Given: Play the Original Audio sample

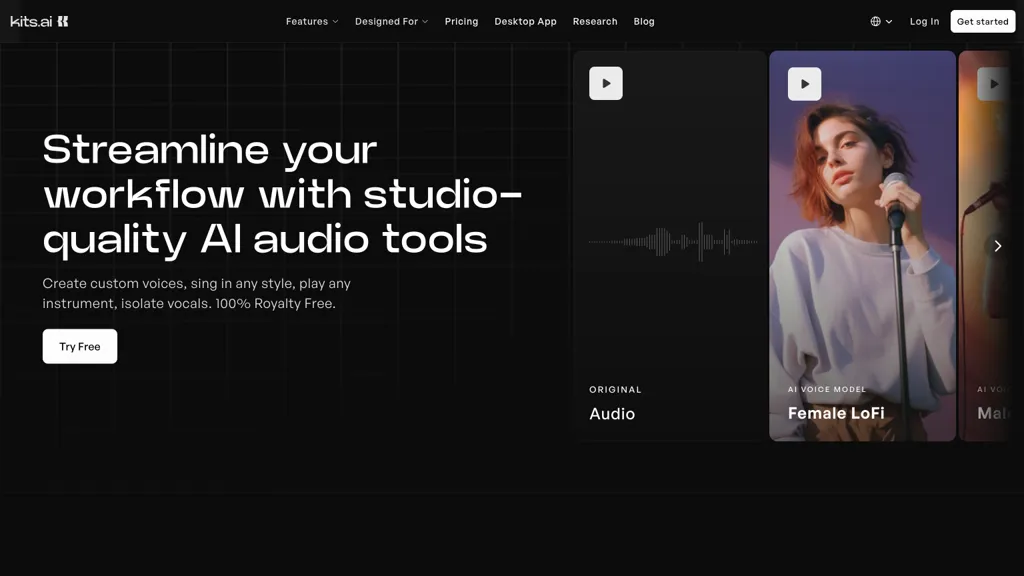Looking at the screenshot, I should click(606, 84).
